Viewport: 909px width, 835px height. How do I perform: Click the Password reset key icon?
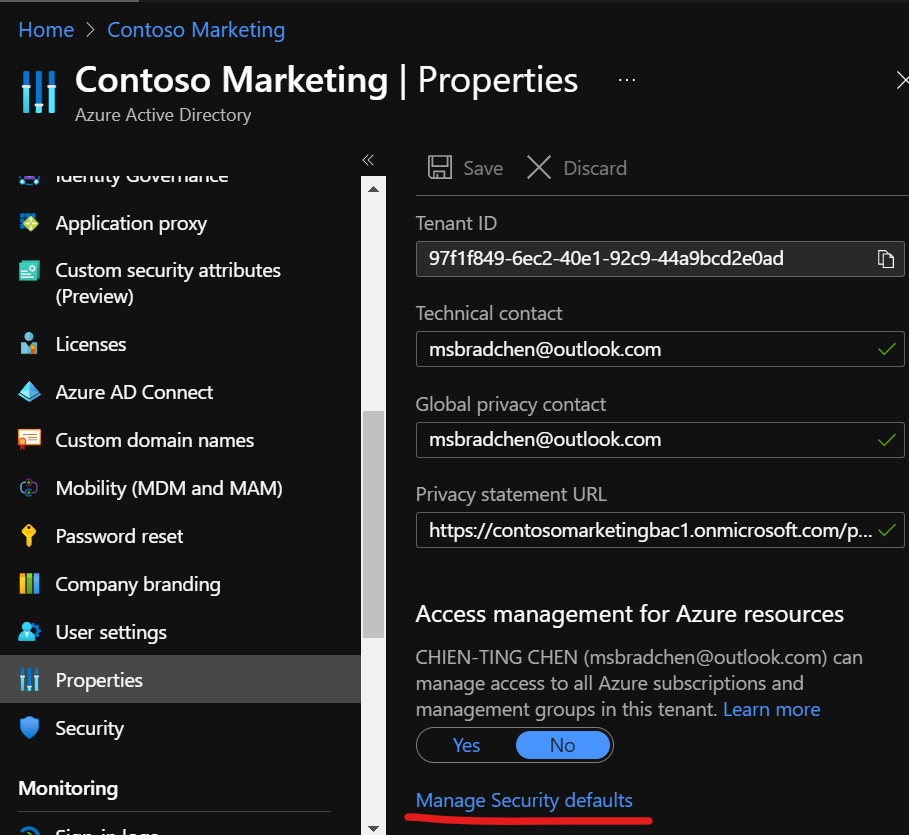coord(29,536)
